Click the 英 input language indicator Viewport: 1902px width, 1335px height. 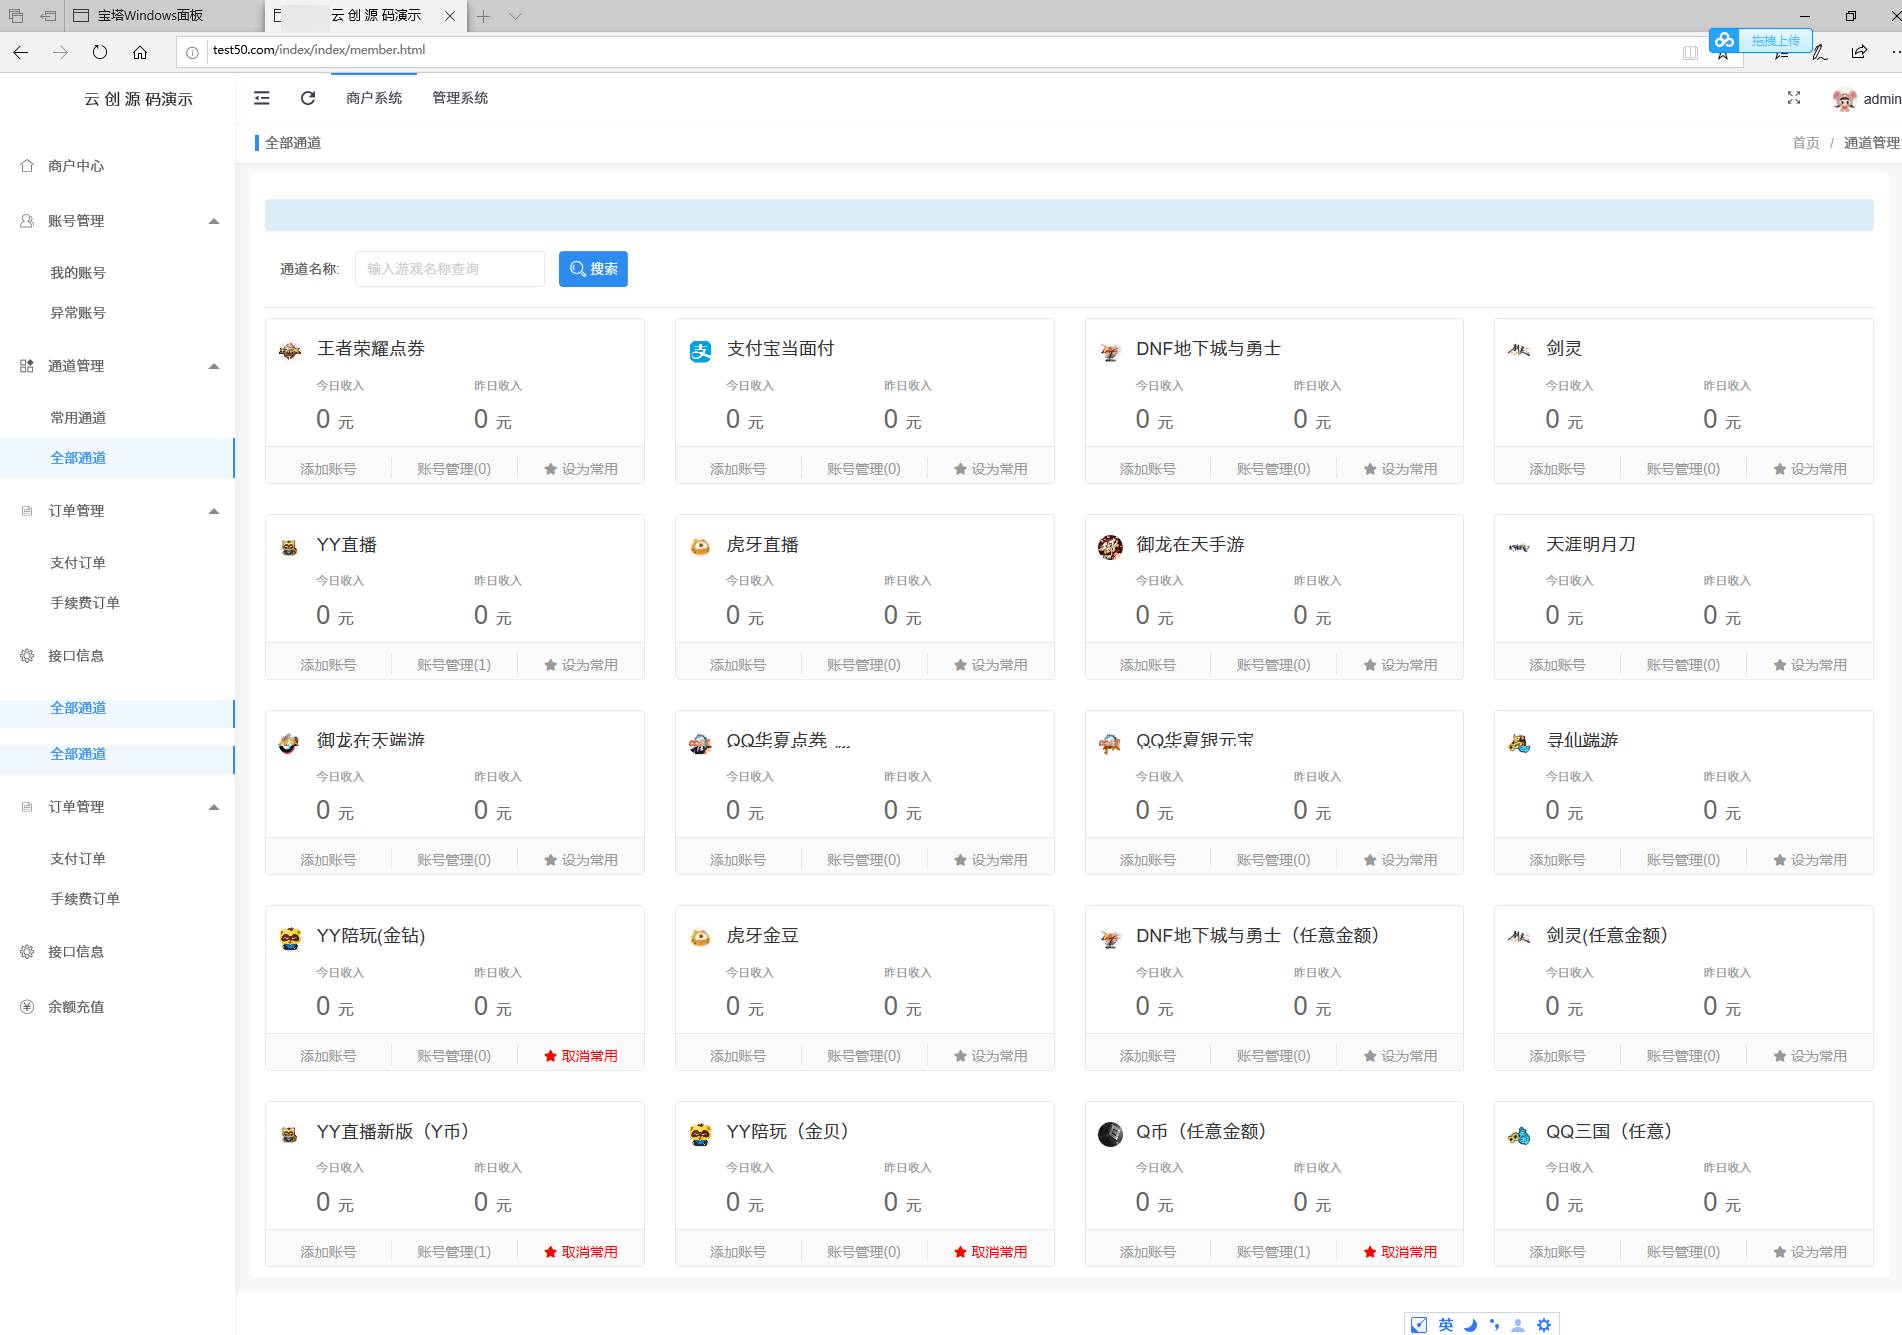(x=1446, y=1325)
